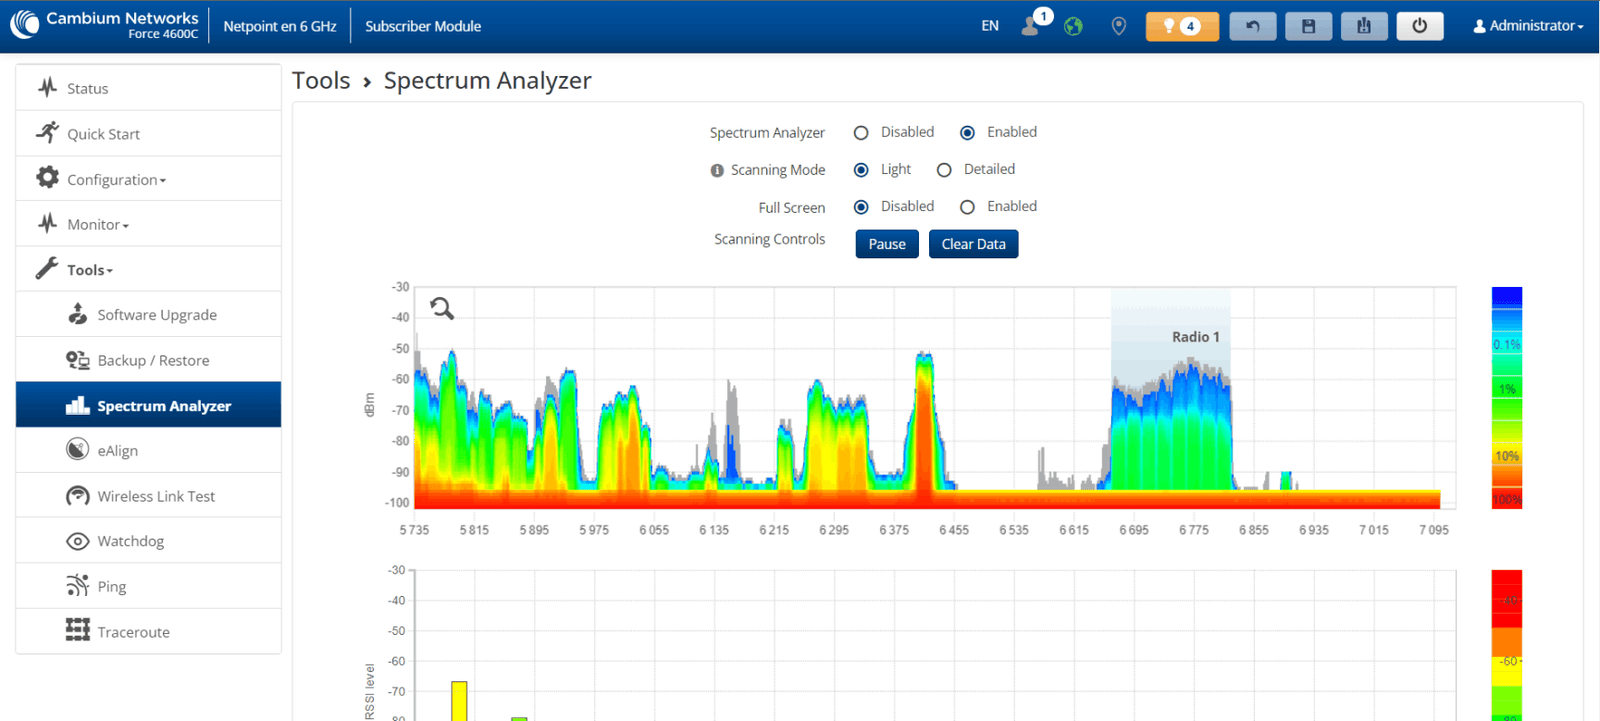Click the notifications lightbulb button
1600x721 pixels.
coord(1181,26)
